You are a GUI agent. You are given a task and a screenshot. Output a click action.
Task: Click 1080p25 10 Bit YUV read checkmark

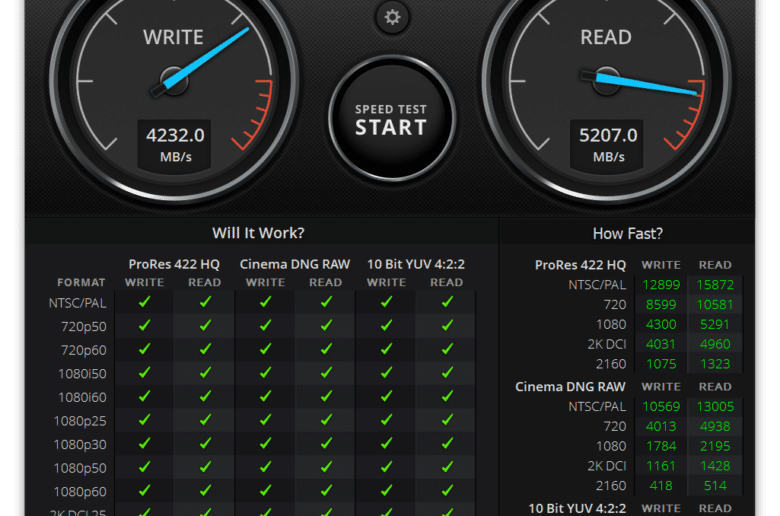click(x=447, y=420)
